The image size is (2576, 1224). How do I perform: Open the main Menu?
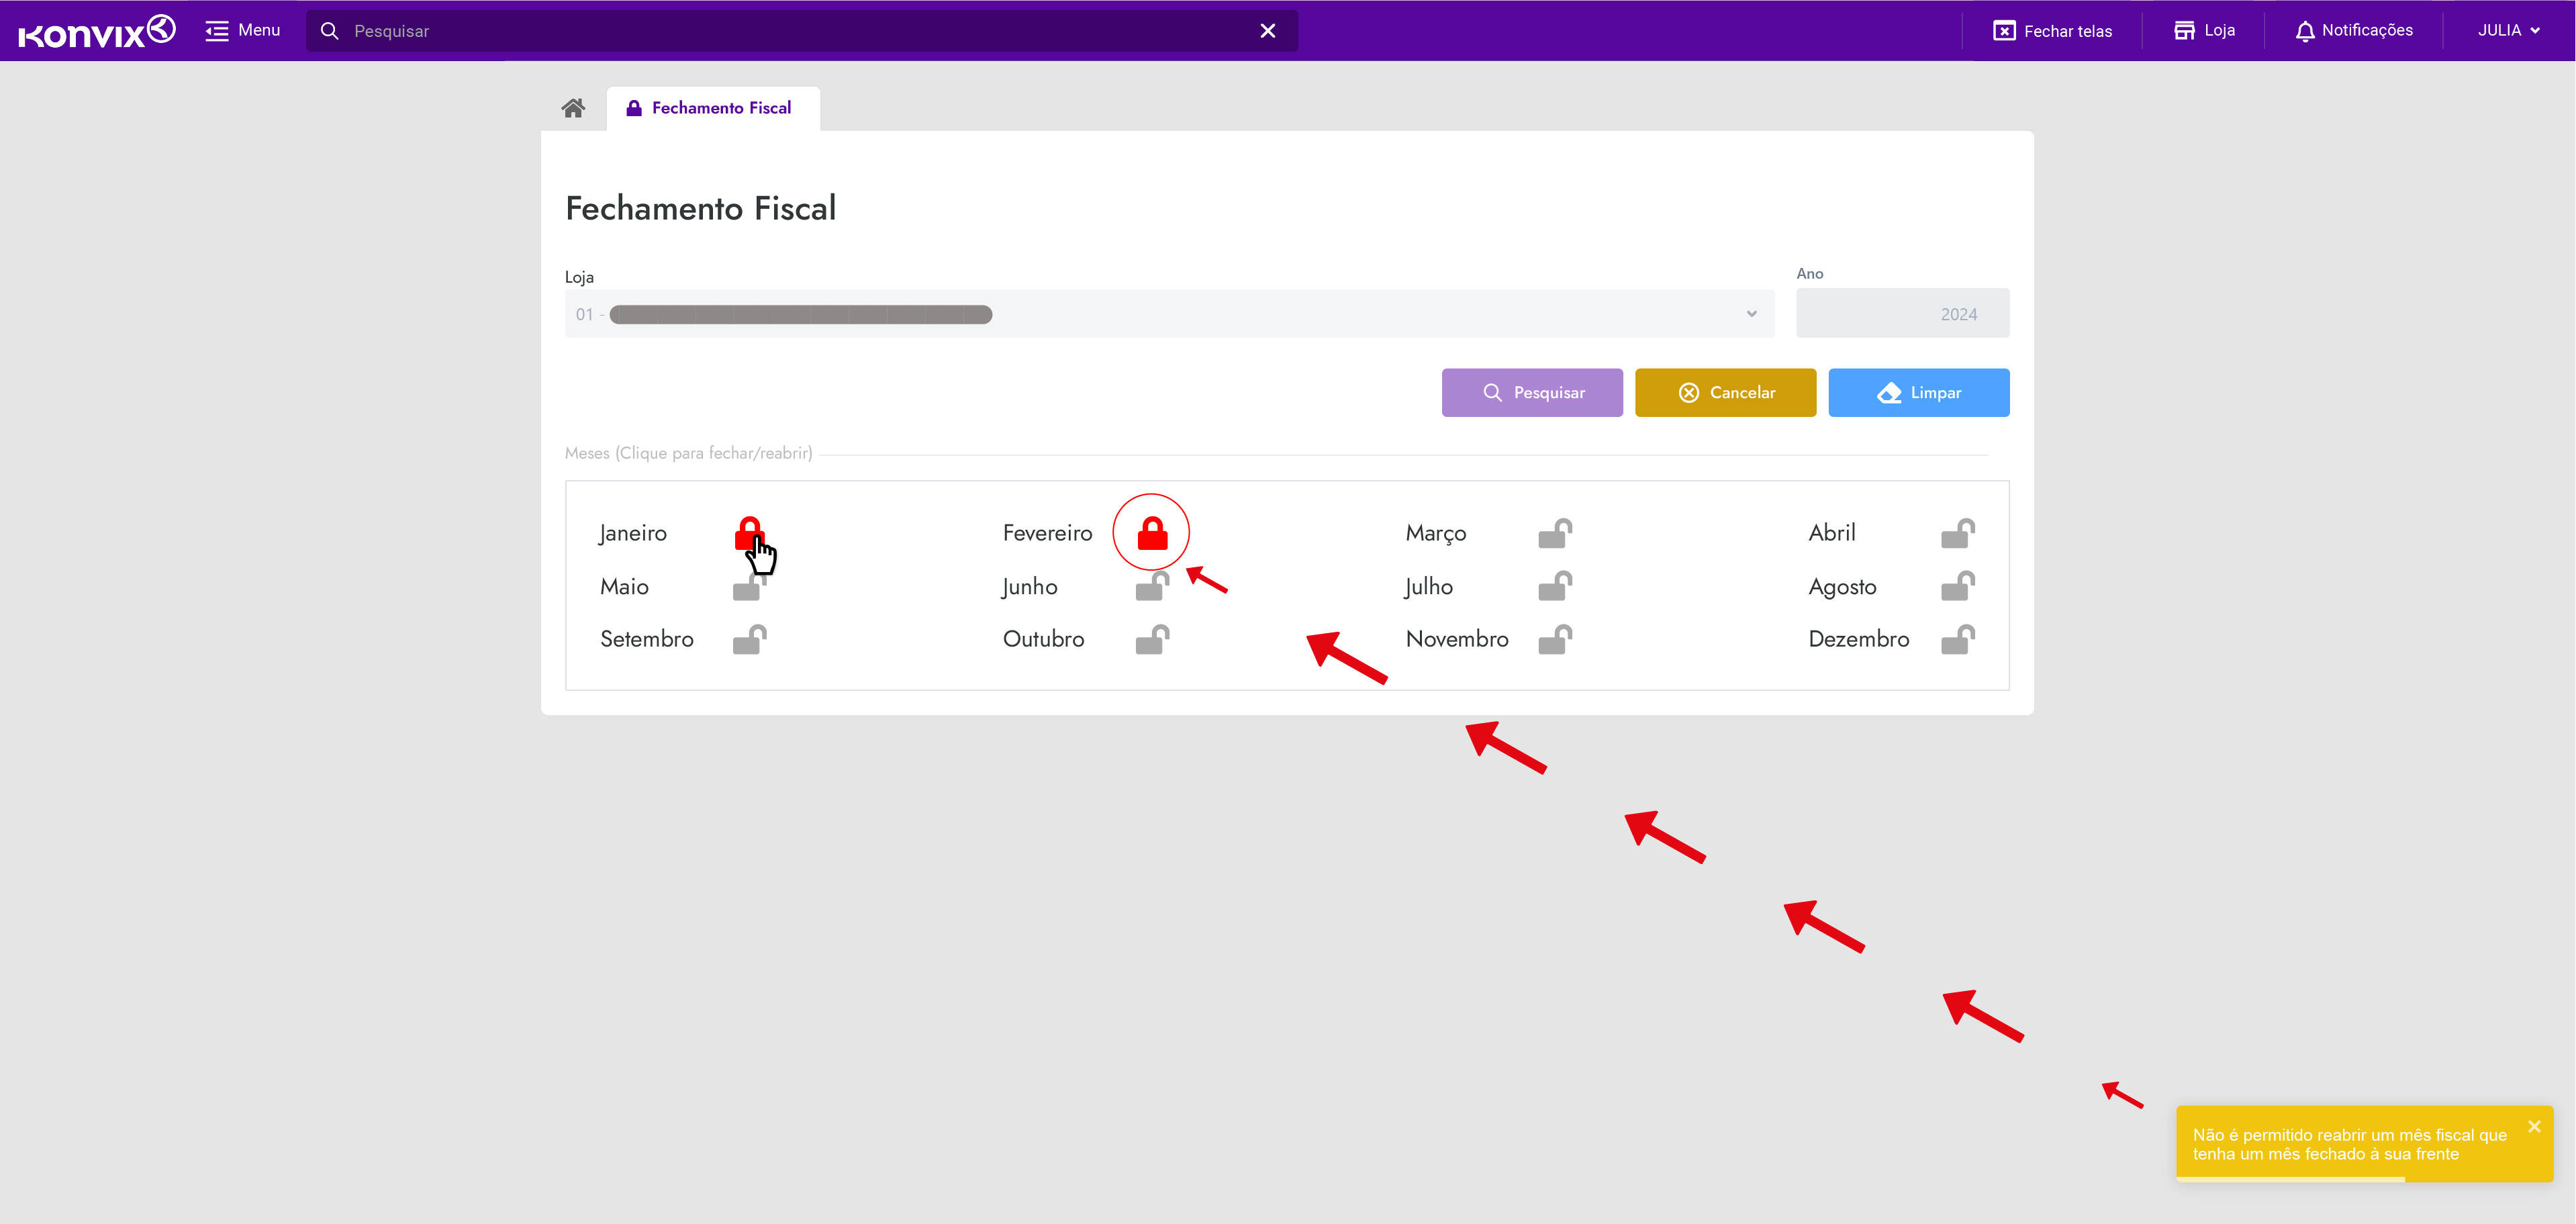tap(242, 31)
